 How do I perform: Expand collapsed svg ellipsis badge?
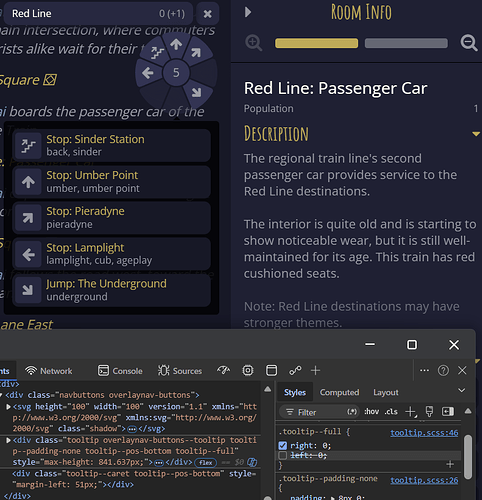(x=132, y=429)
